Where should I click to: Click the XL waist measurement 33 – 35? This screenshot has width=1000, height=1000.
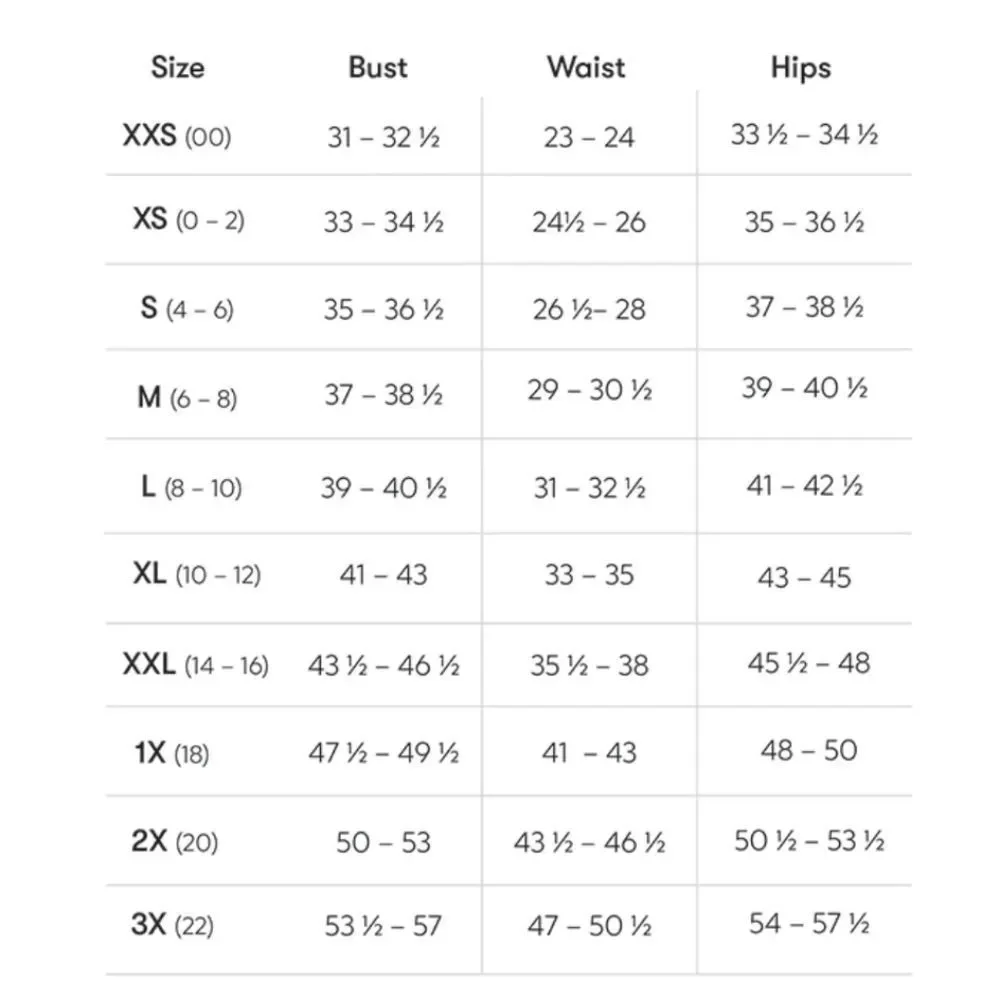pos(589,575)
